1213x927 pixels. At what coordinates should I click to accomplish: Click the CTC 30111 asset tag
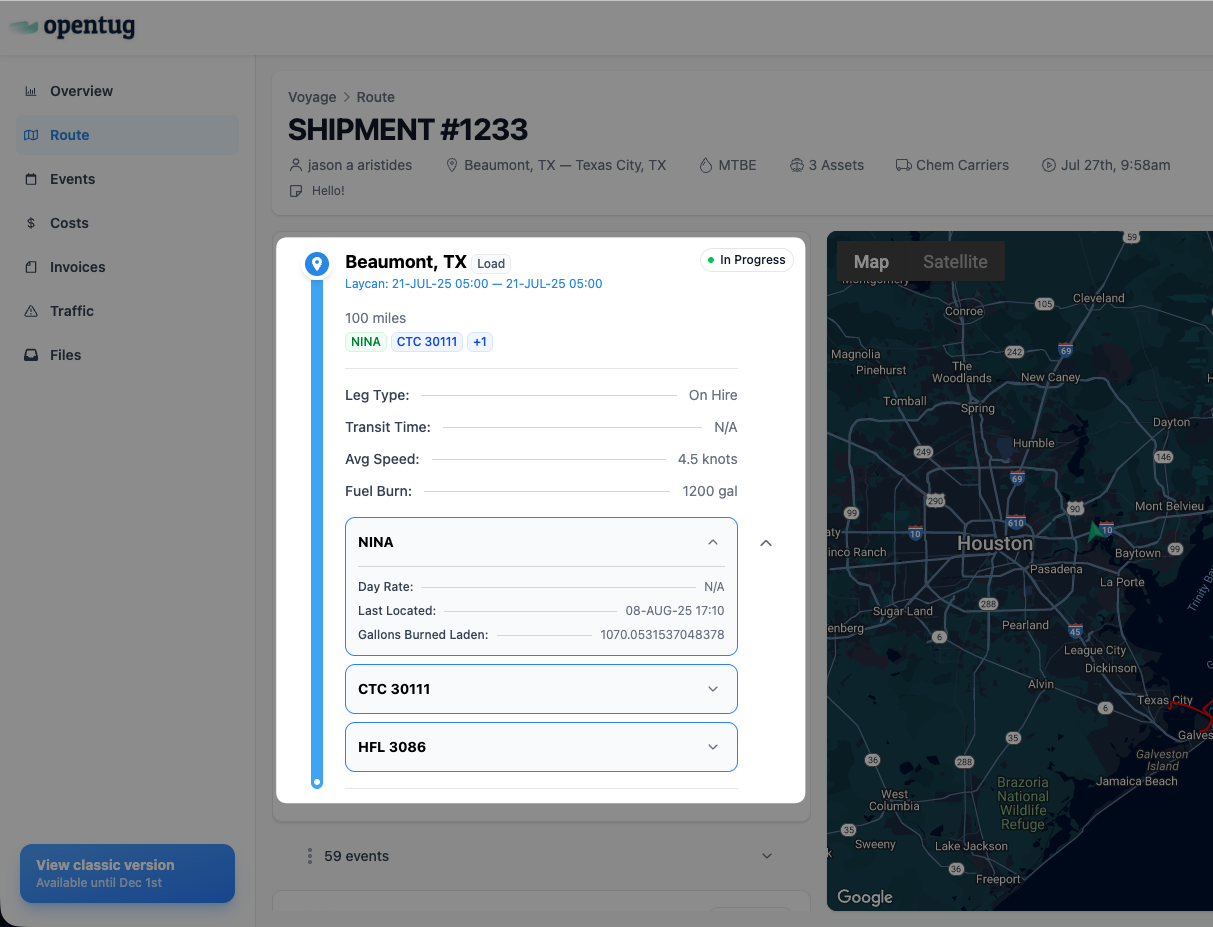tap(427, 342)
